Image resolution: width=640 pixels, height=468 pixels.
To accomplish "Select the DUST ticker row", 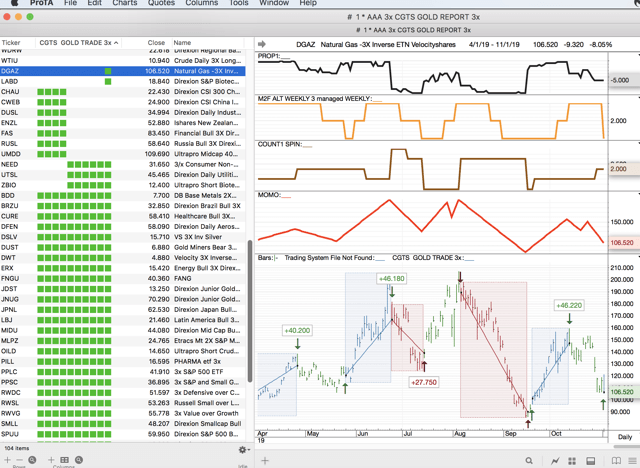I will tap(122, 247).
